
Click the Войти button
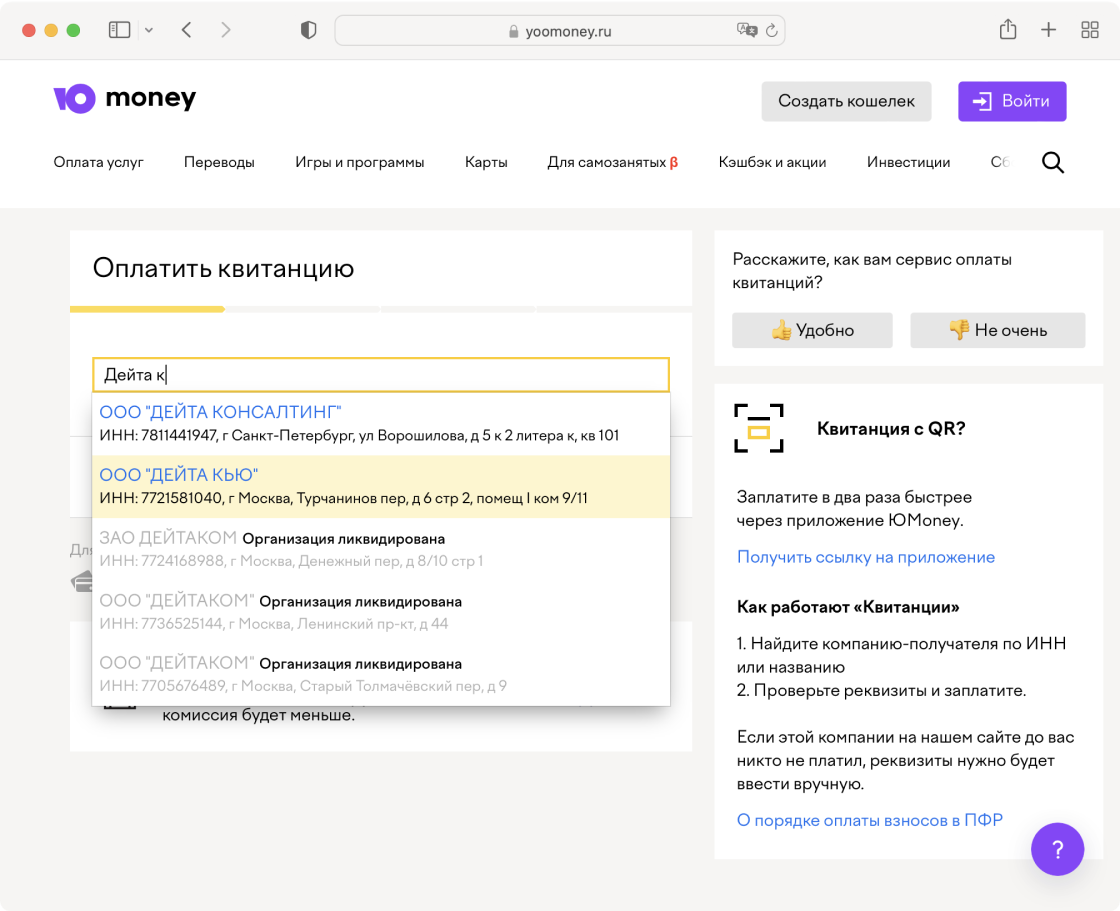coord(1012,101)
